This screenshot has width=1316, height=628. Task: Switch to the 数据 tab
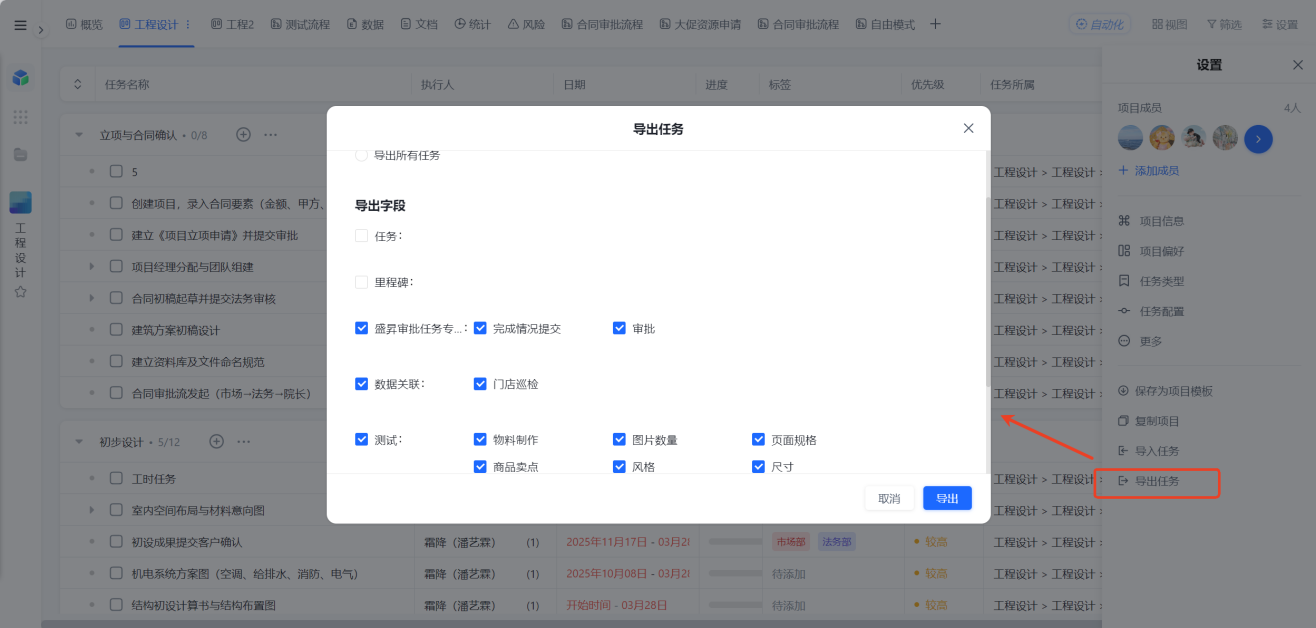click(365, 24)
